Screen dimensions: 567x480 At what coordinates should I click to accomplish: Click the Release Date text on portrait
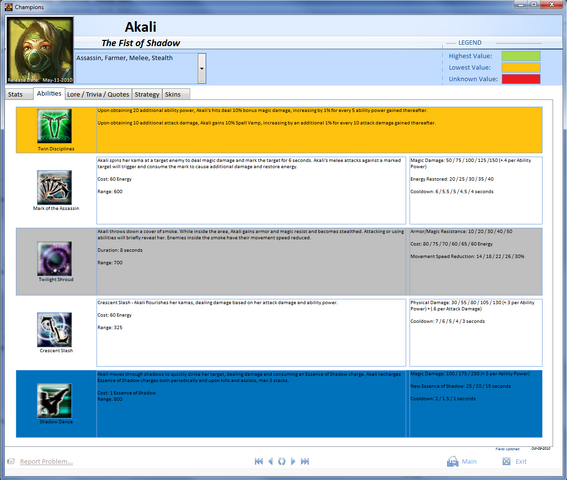click(40, 80)
